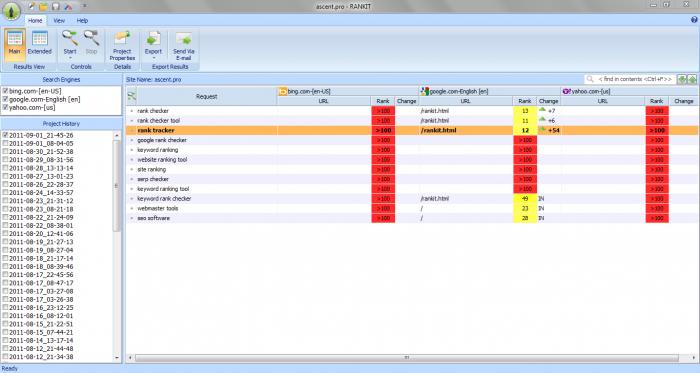Expand the rank checker tool row
This screenshot has height=373, width=700.
coord(132,120)
